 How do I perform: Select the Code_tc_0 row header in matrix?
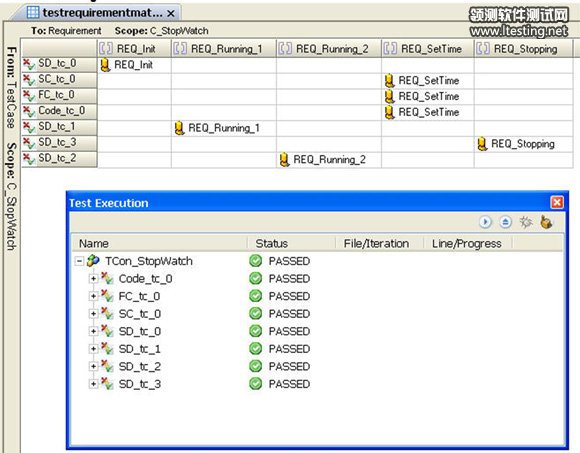pyautogui.click(x=59, y=111)
